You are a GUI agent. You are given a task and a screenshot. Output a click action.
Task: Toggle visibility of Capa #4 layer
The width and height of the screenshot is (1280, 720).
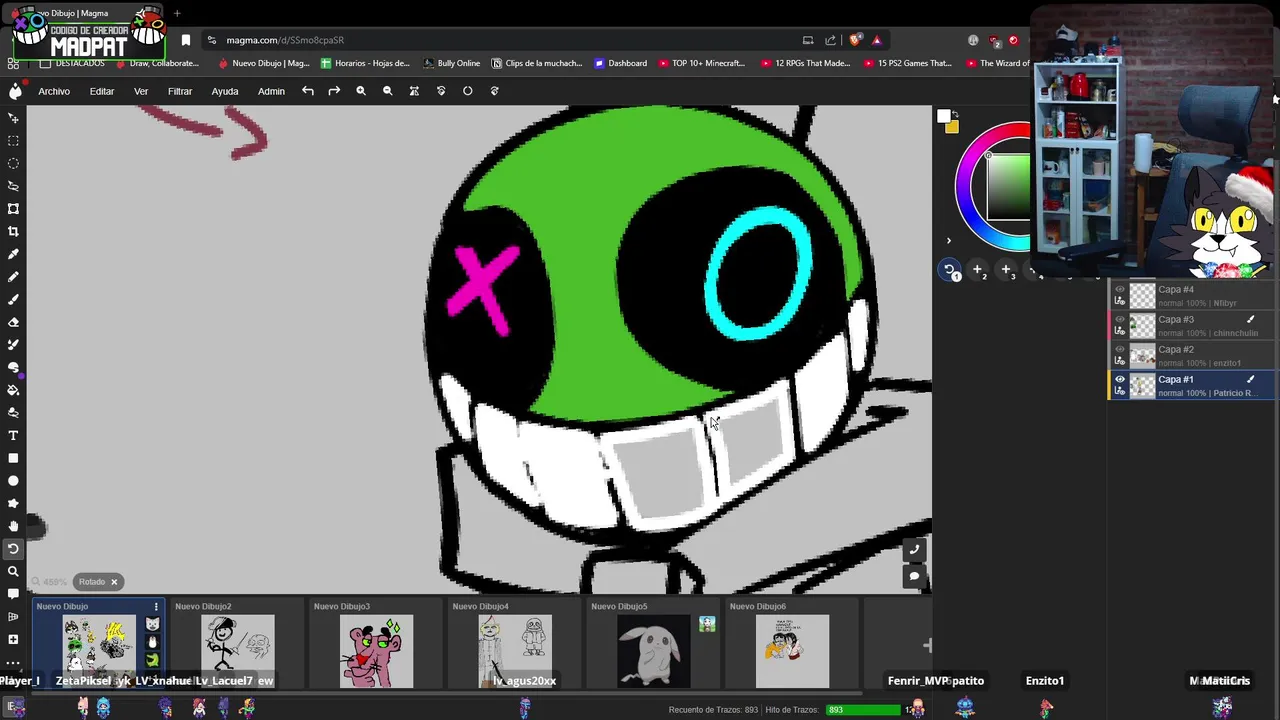pyautogui.click(x=1120, y=290)
